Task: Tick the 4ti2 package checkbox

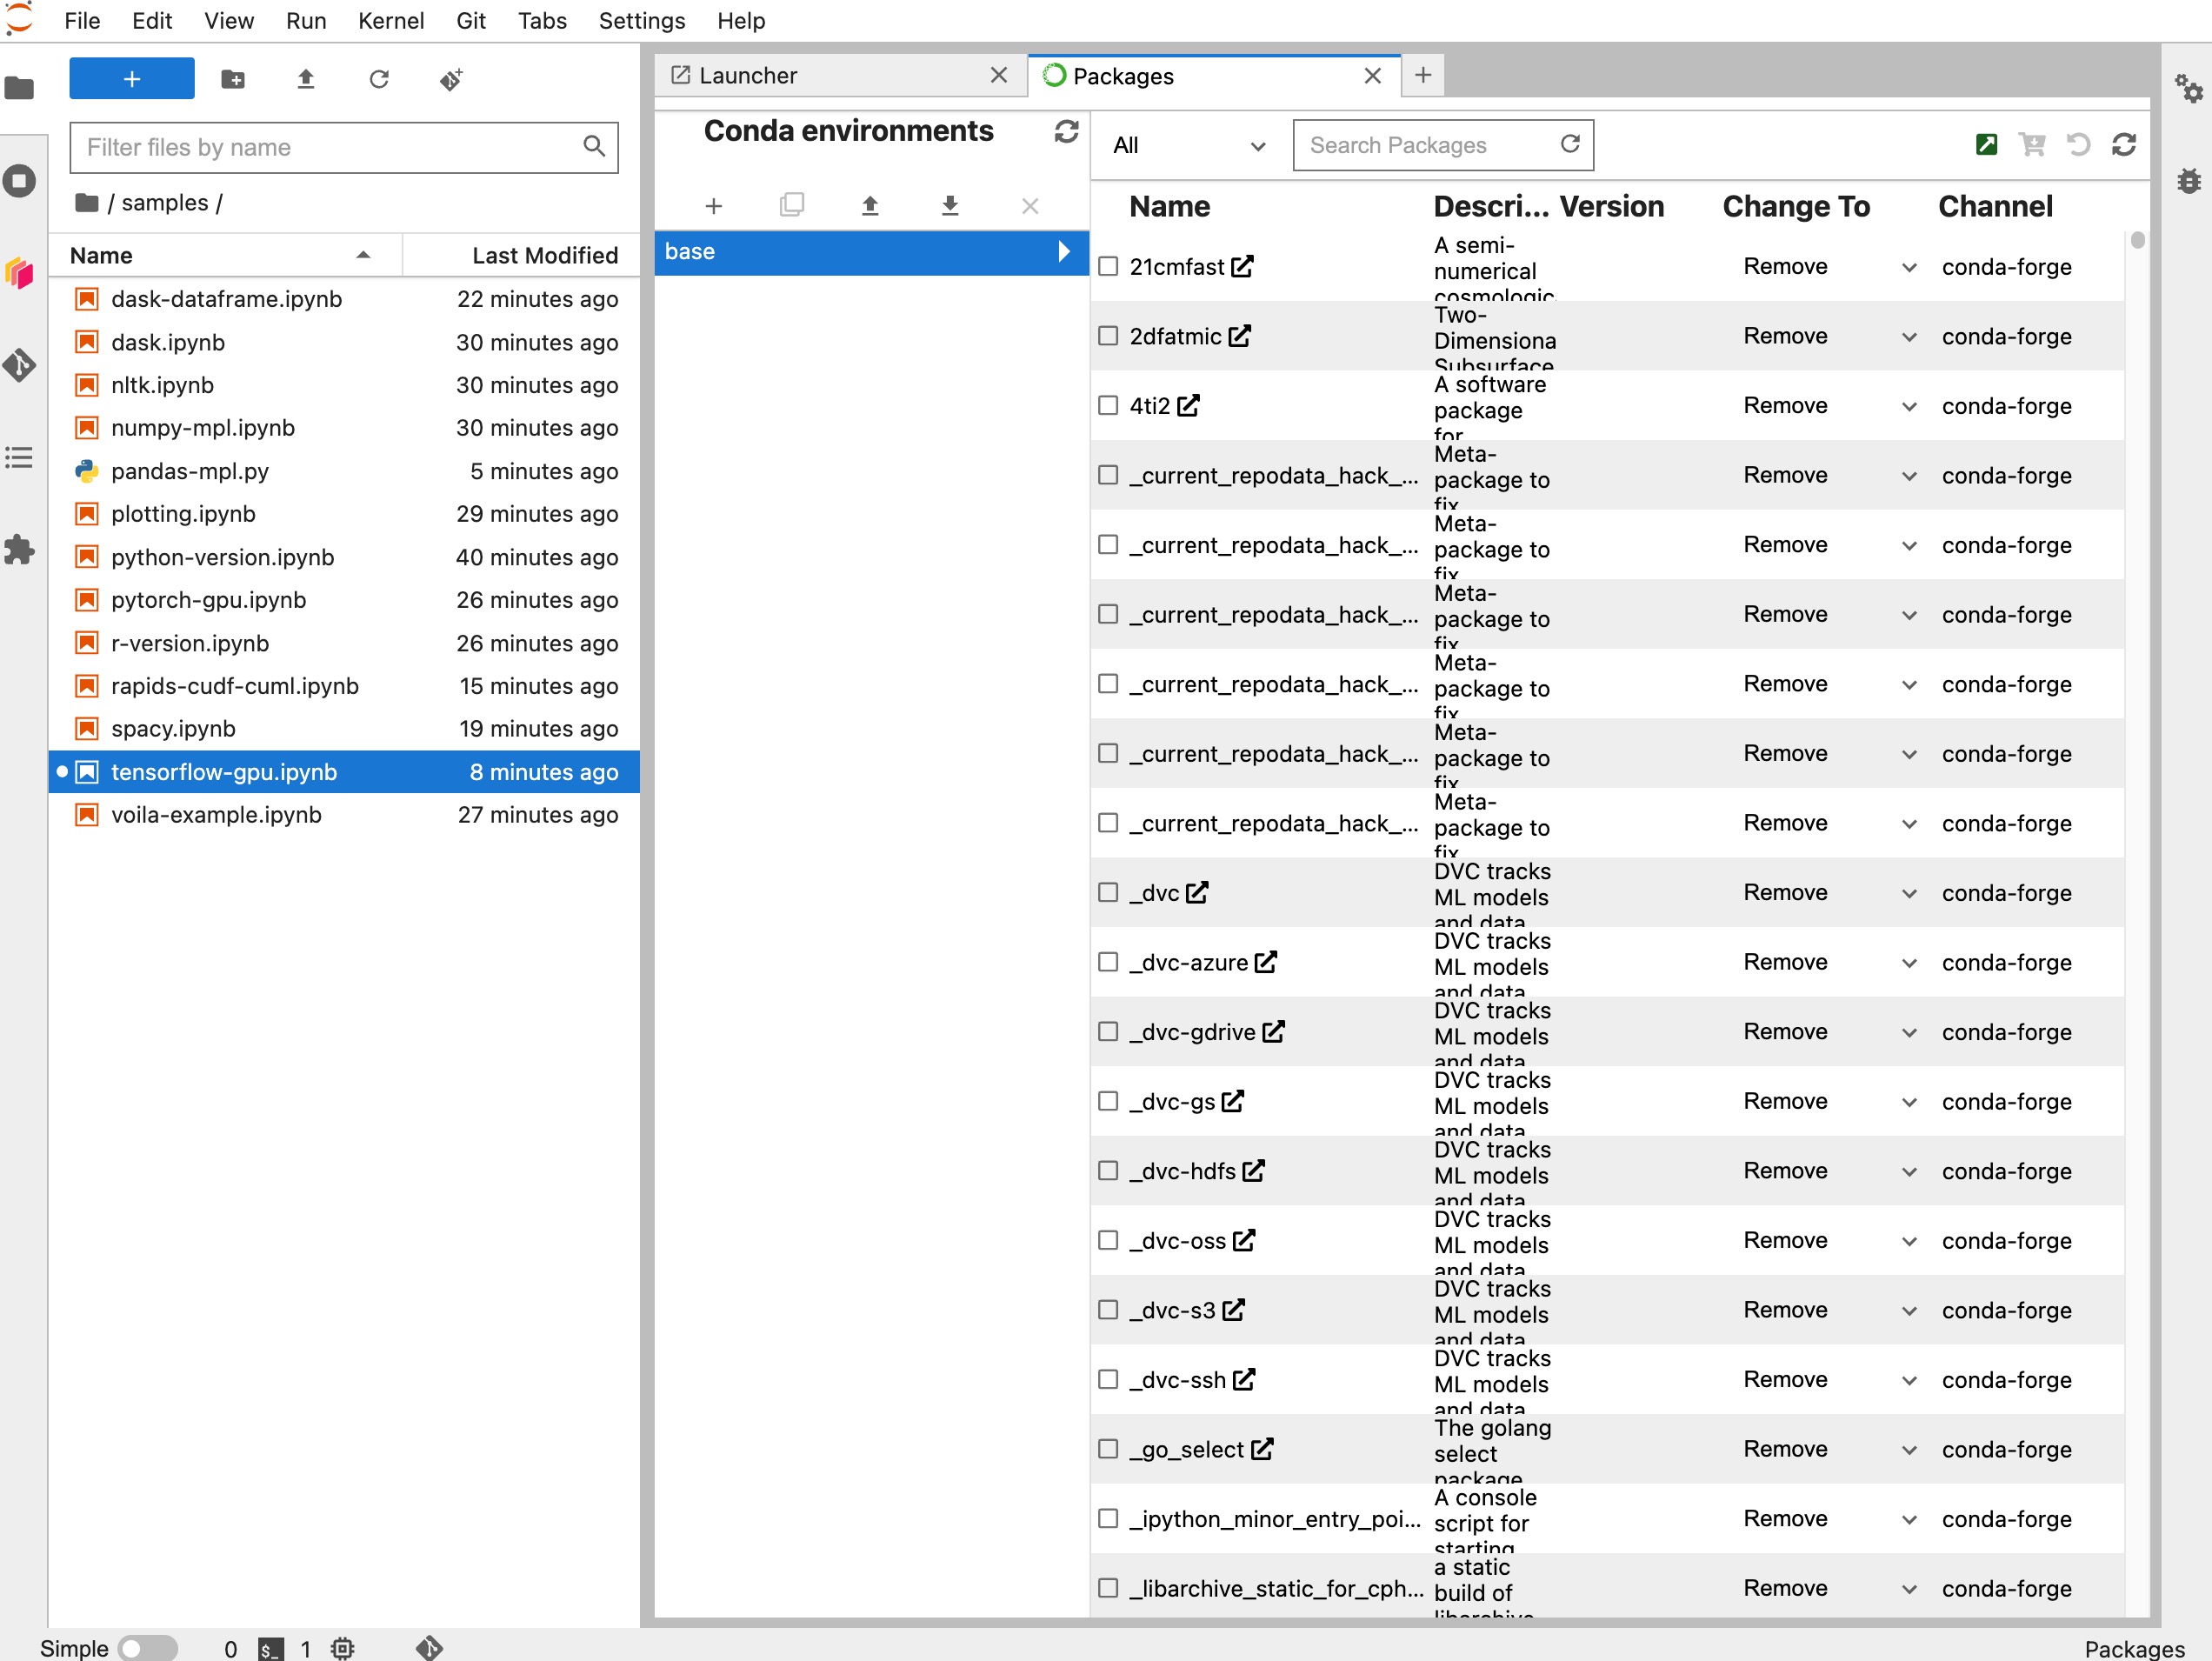Action: click(x=1108, y=405)
